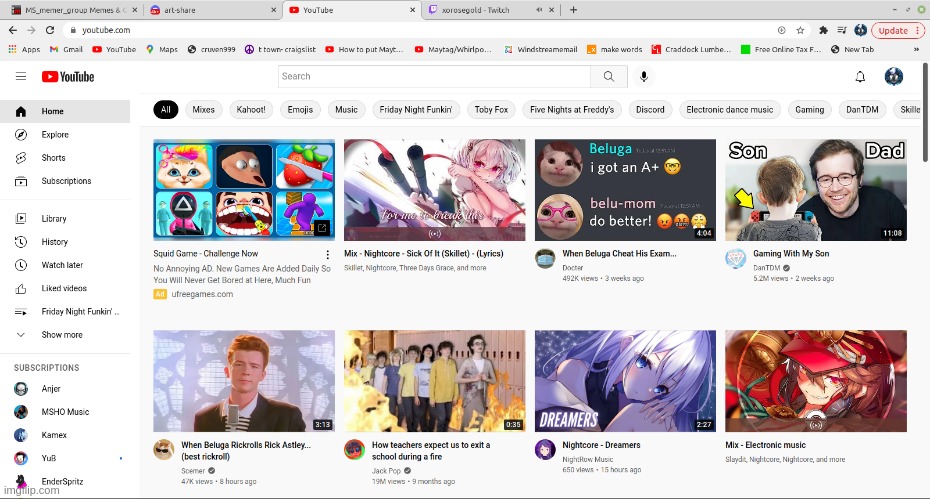This screenshot has width=930, height=499.
Task: Open Free Online Tax bookmark
Action: [x=781, y=49]
